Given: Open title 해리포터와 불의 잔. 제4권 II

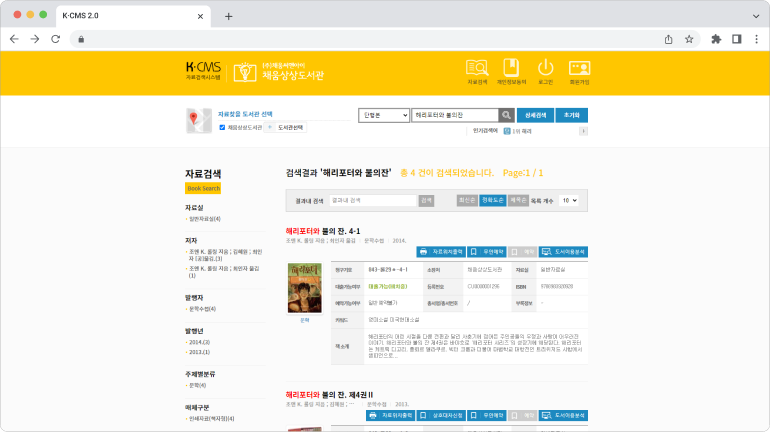Looking at the screenshot, I should (x=330, y=395).
